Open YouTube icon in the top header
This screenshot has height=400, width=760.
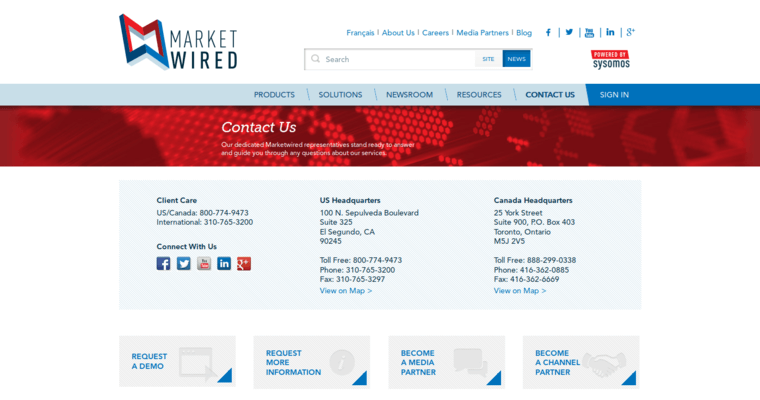[x=589, y=32]
